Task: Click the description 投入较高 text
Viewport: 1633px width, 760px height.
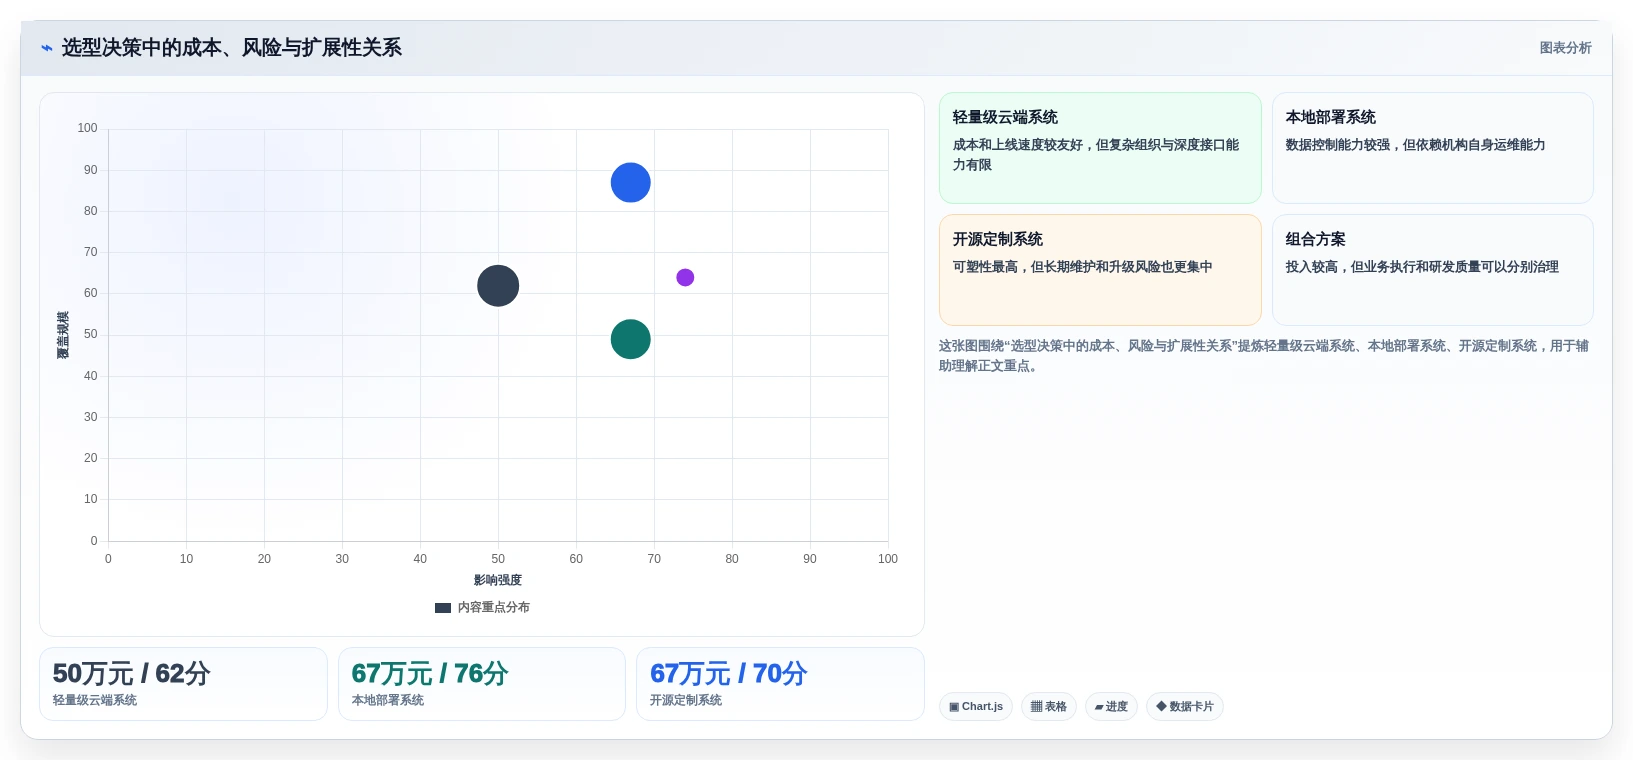Action: click(x=1422, y=267)
